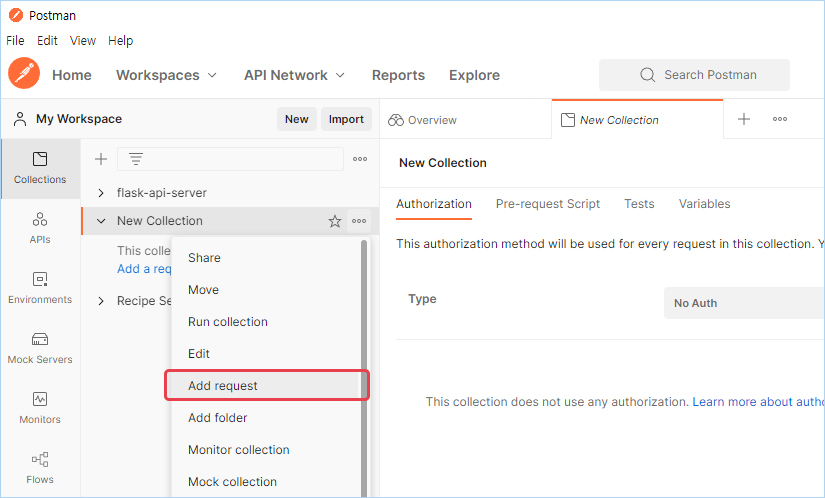Image resolution: width=825 pixels, height=498 pixels.
Task: Select Move from the context menu
Action: click(266, 290)
